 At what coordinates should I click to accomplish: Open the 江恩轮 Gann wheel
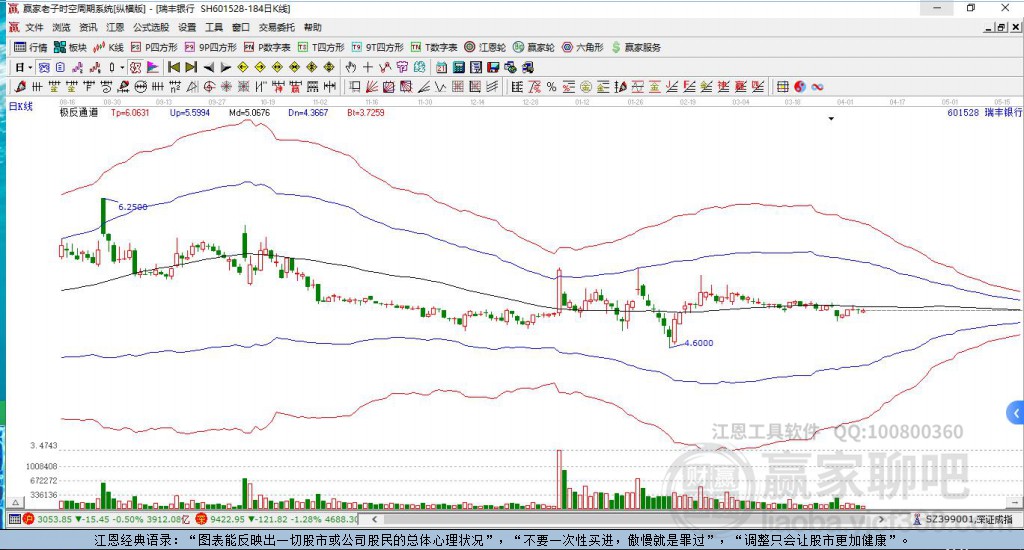coord(485,47)
